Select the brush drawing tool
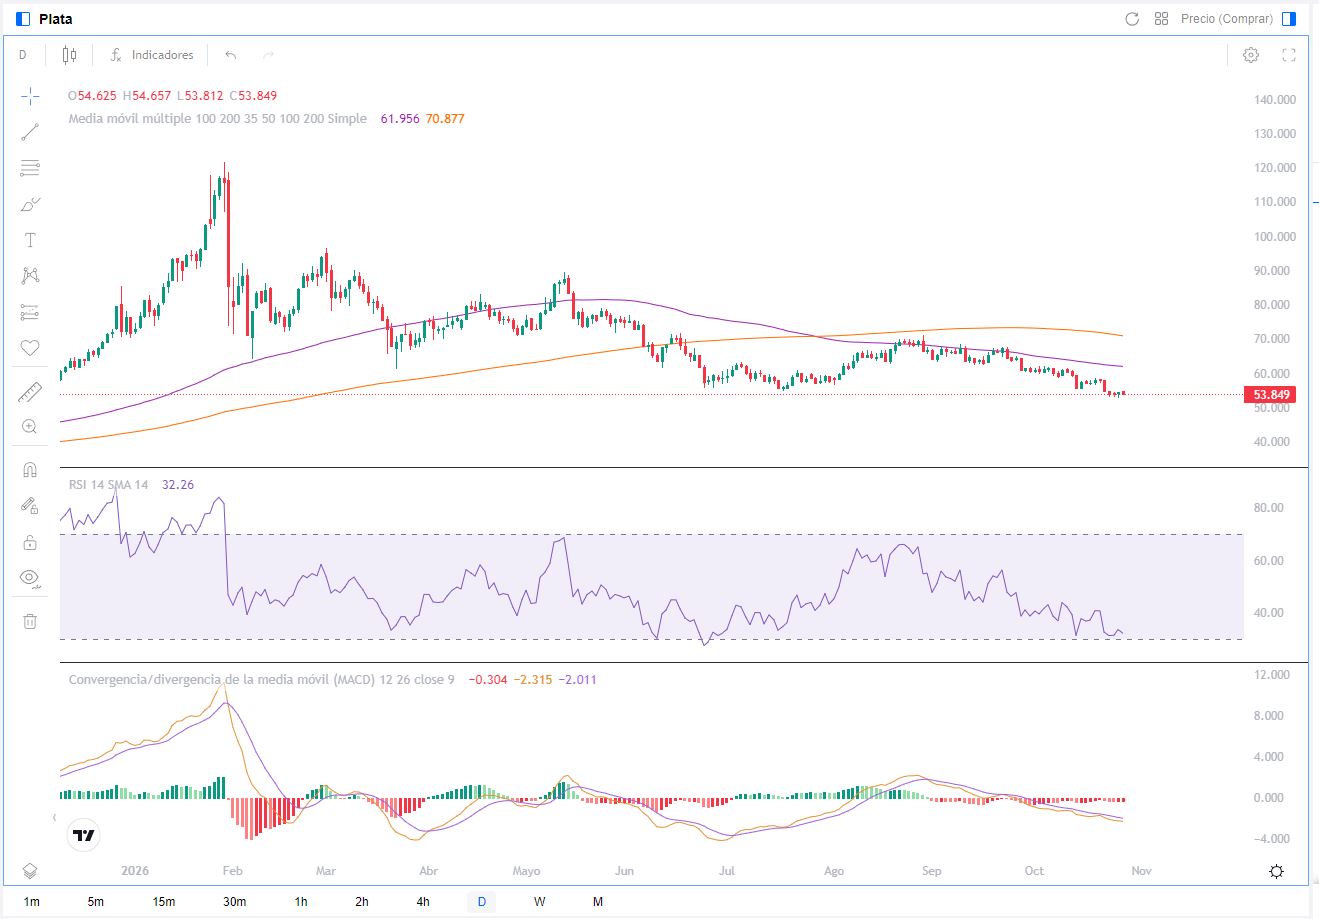The height and width of the screenshot is (919, 1319). (x=30, y=204)
